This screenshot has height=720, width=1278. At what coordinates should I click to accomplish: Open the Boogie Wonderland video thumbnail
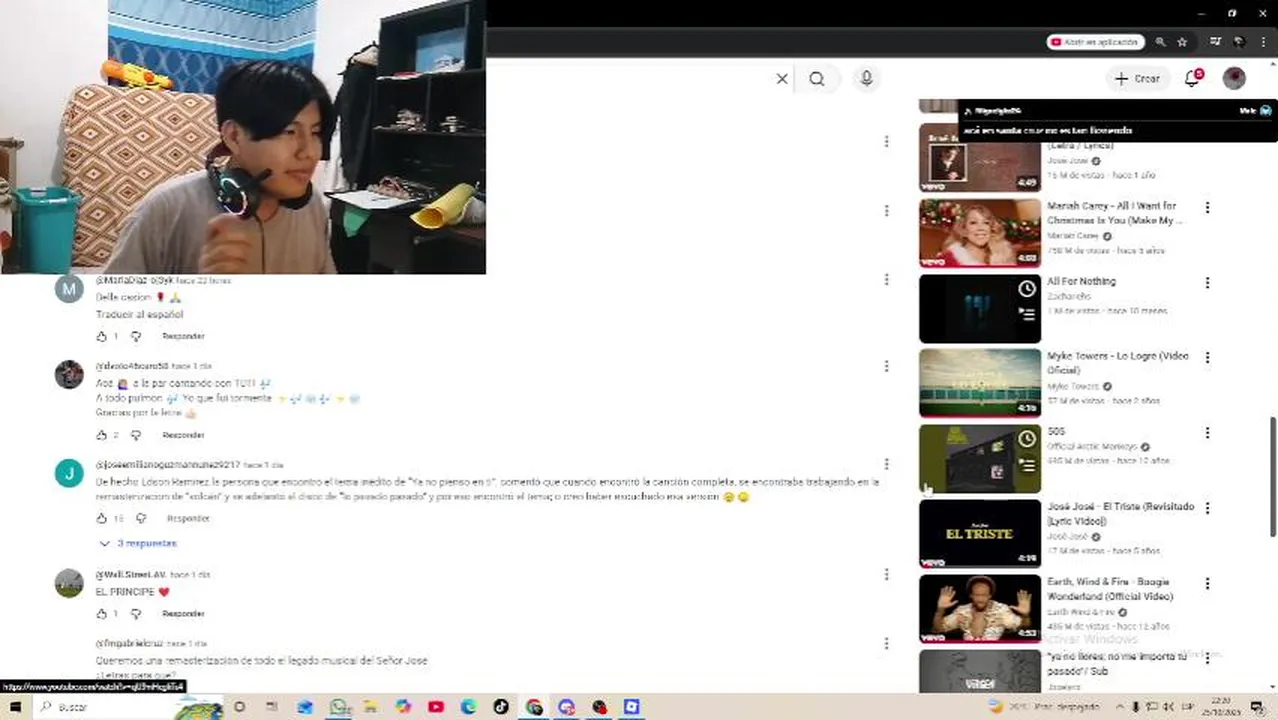point(980,608)
